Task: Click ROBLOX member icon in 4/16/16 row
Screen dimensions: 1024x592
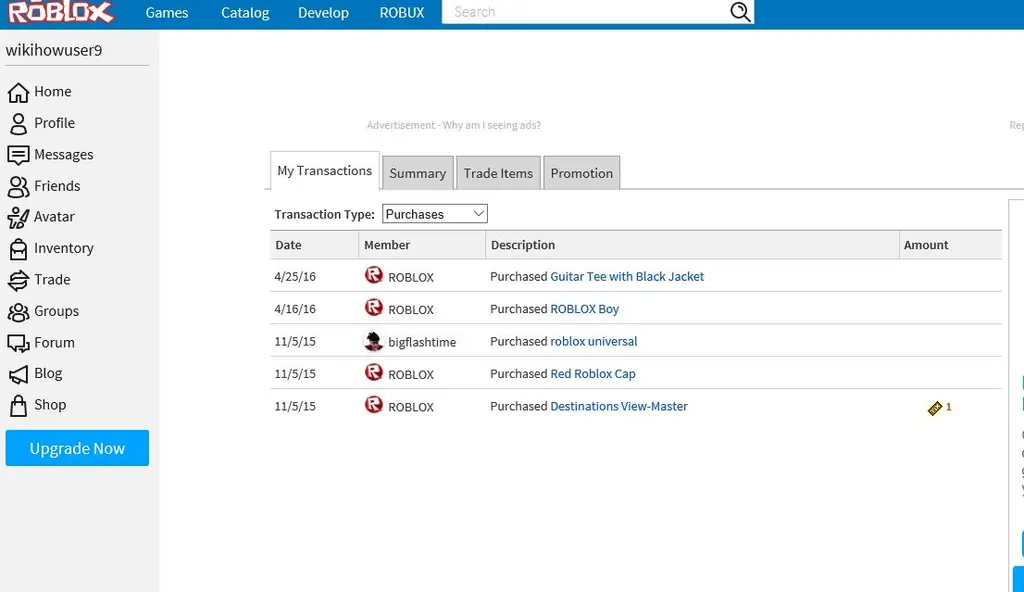Action: (374, 307)
